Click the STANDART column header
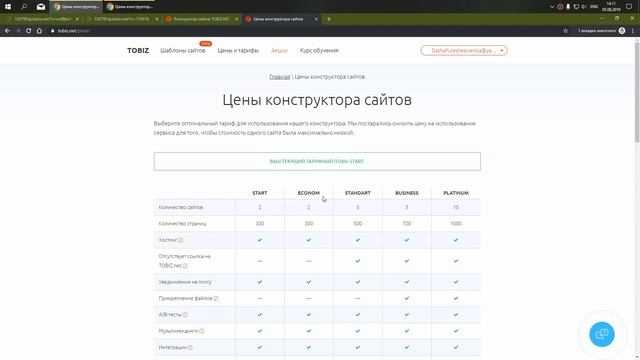Screen dimensions: 640x360 358,193
